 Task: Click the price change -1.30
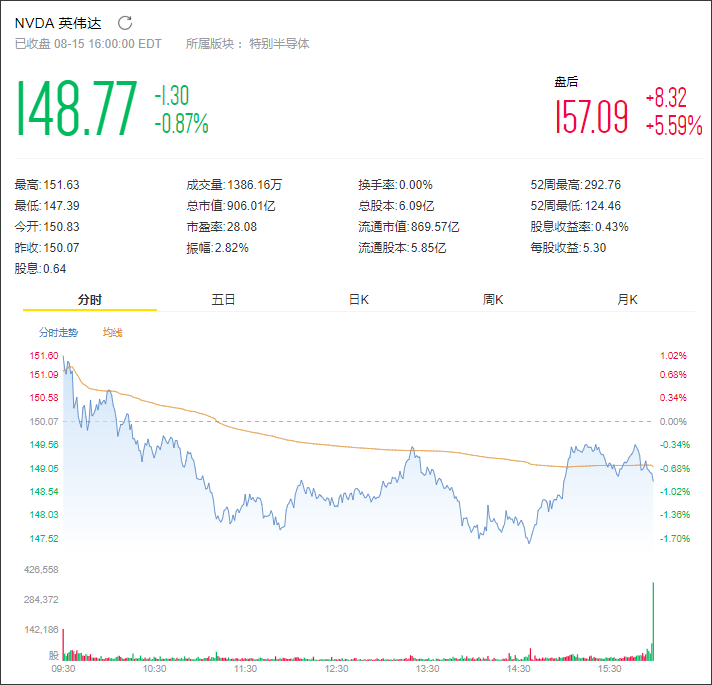coord(172,95)
